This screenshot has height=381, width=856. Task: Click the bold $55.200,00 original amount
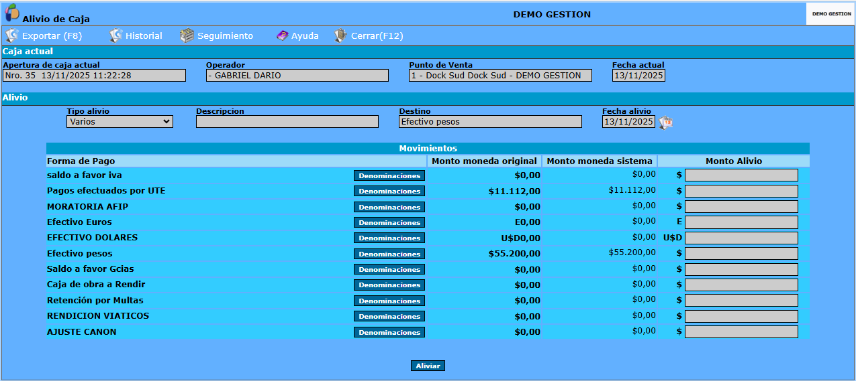(514, 254)
